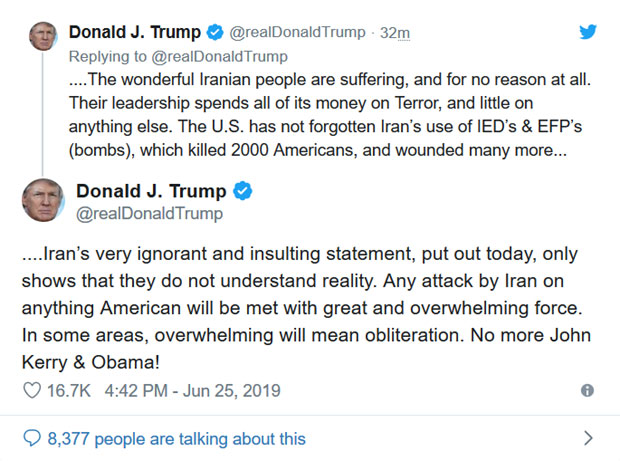Open the Donald J. Trump name in the reply tweet
The image size is (620, 461).
tap(130, 32)
